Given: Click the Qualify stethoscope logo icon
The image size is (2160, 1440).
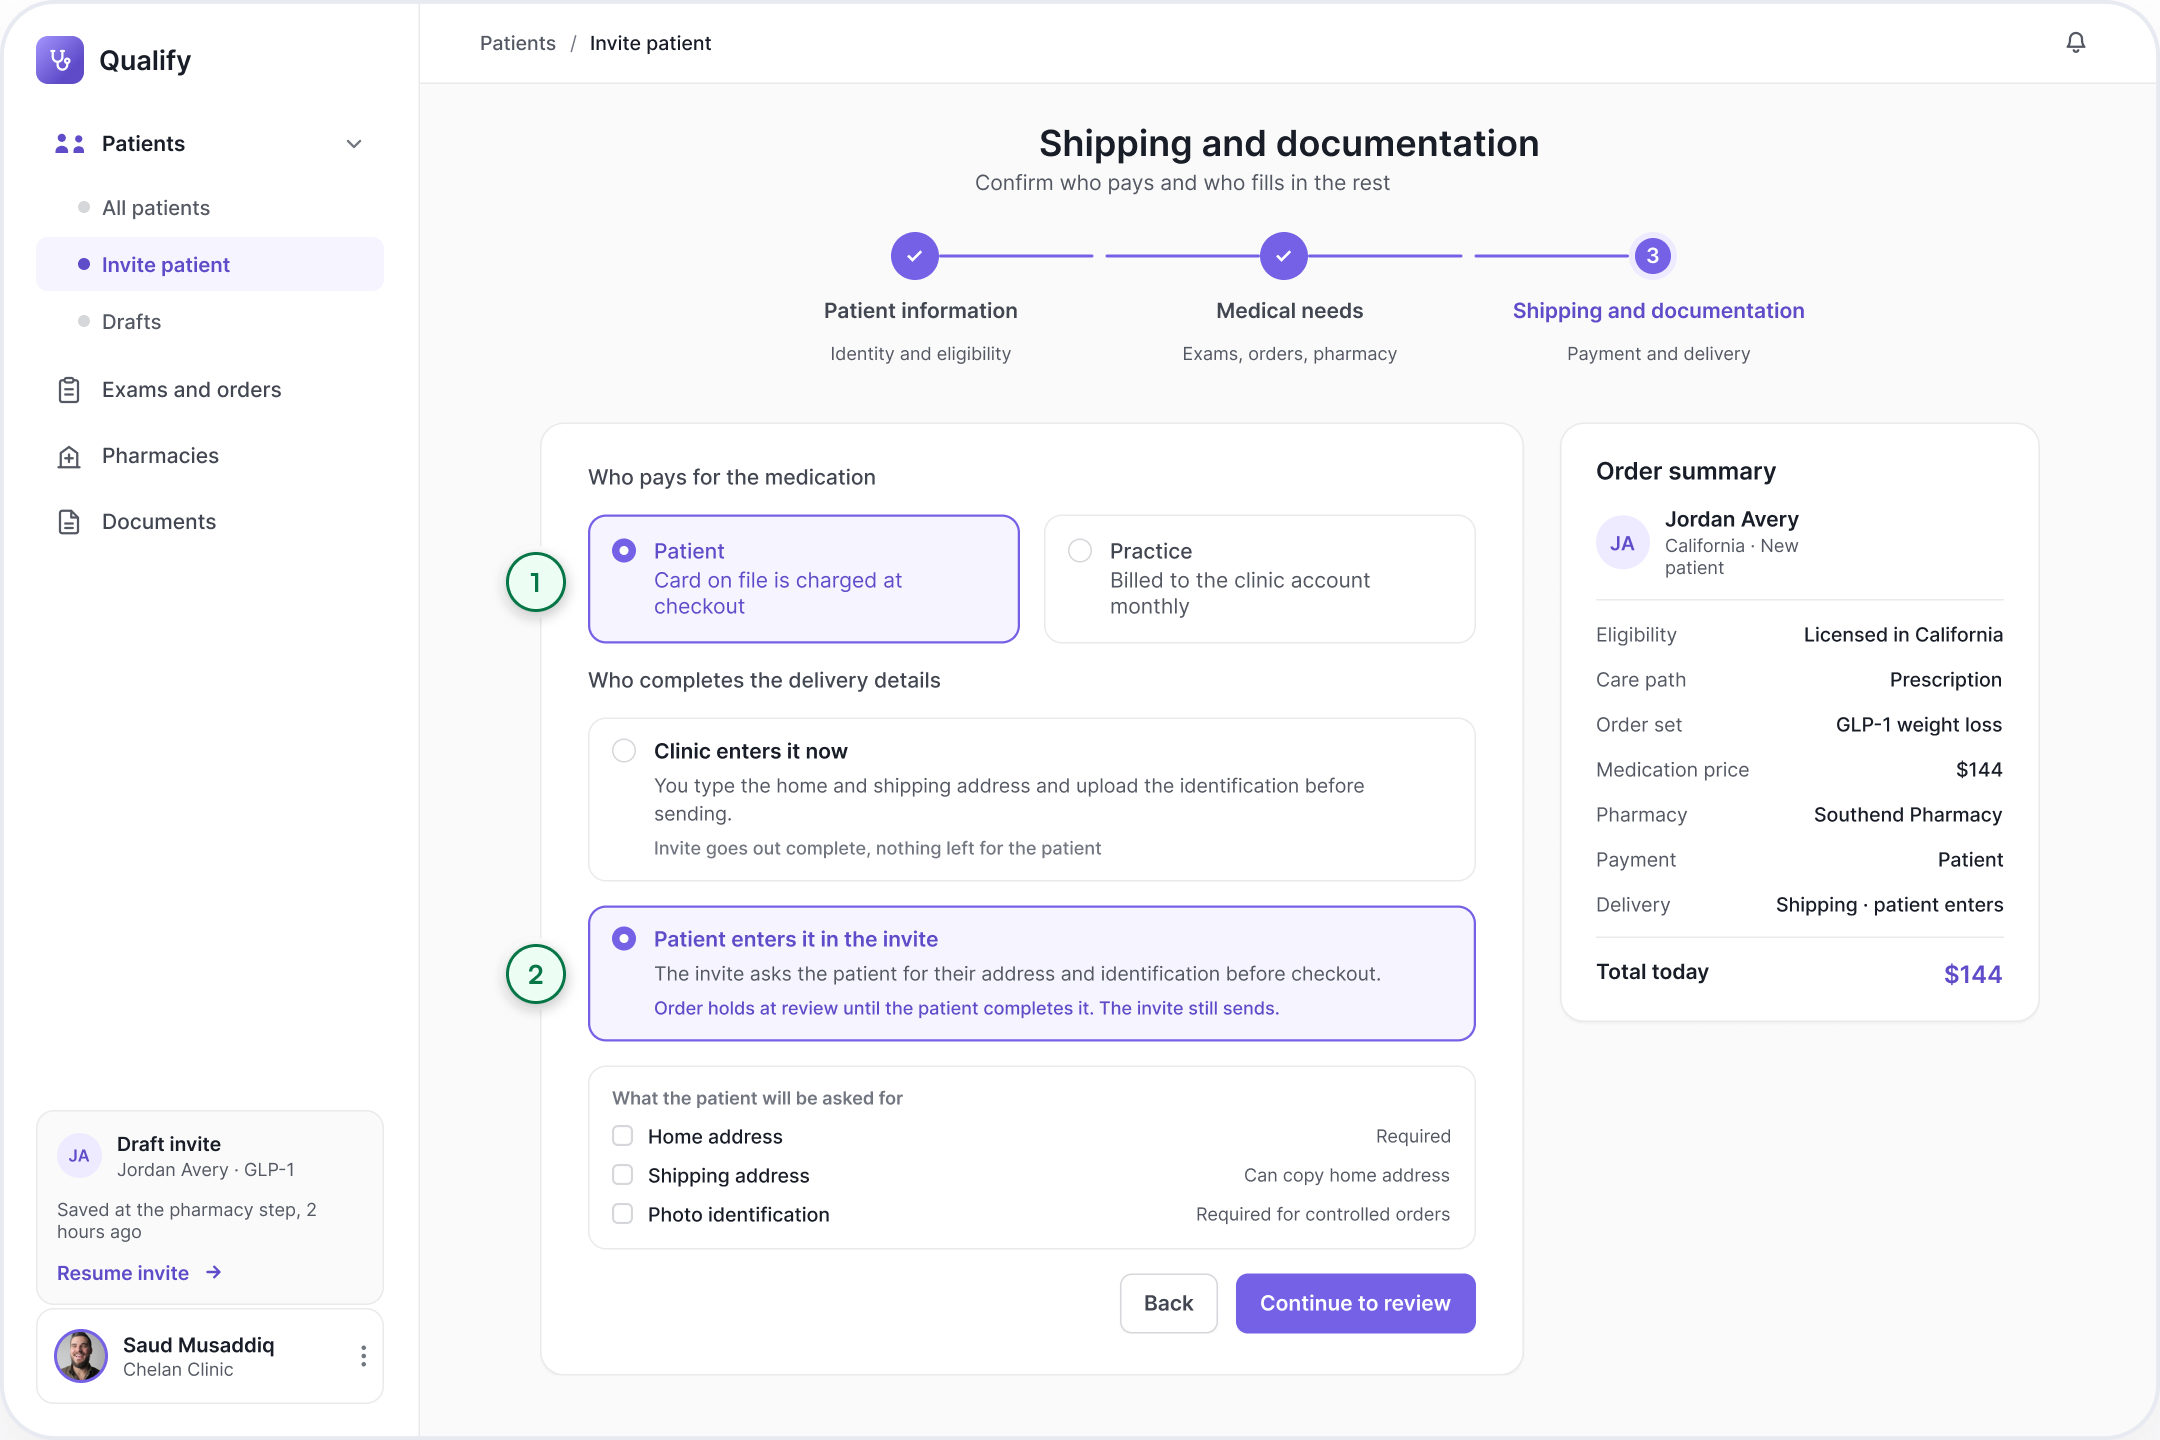Looking at the screenshot, I should 60,60.
